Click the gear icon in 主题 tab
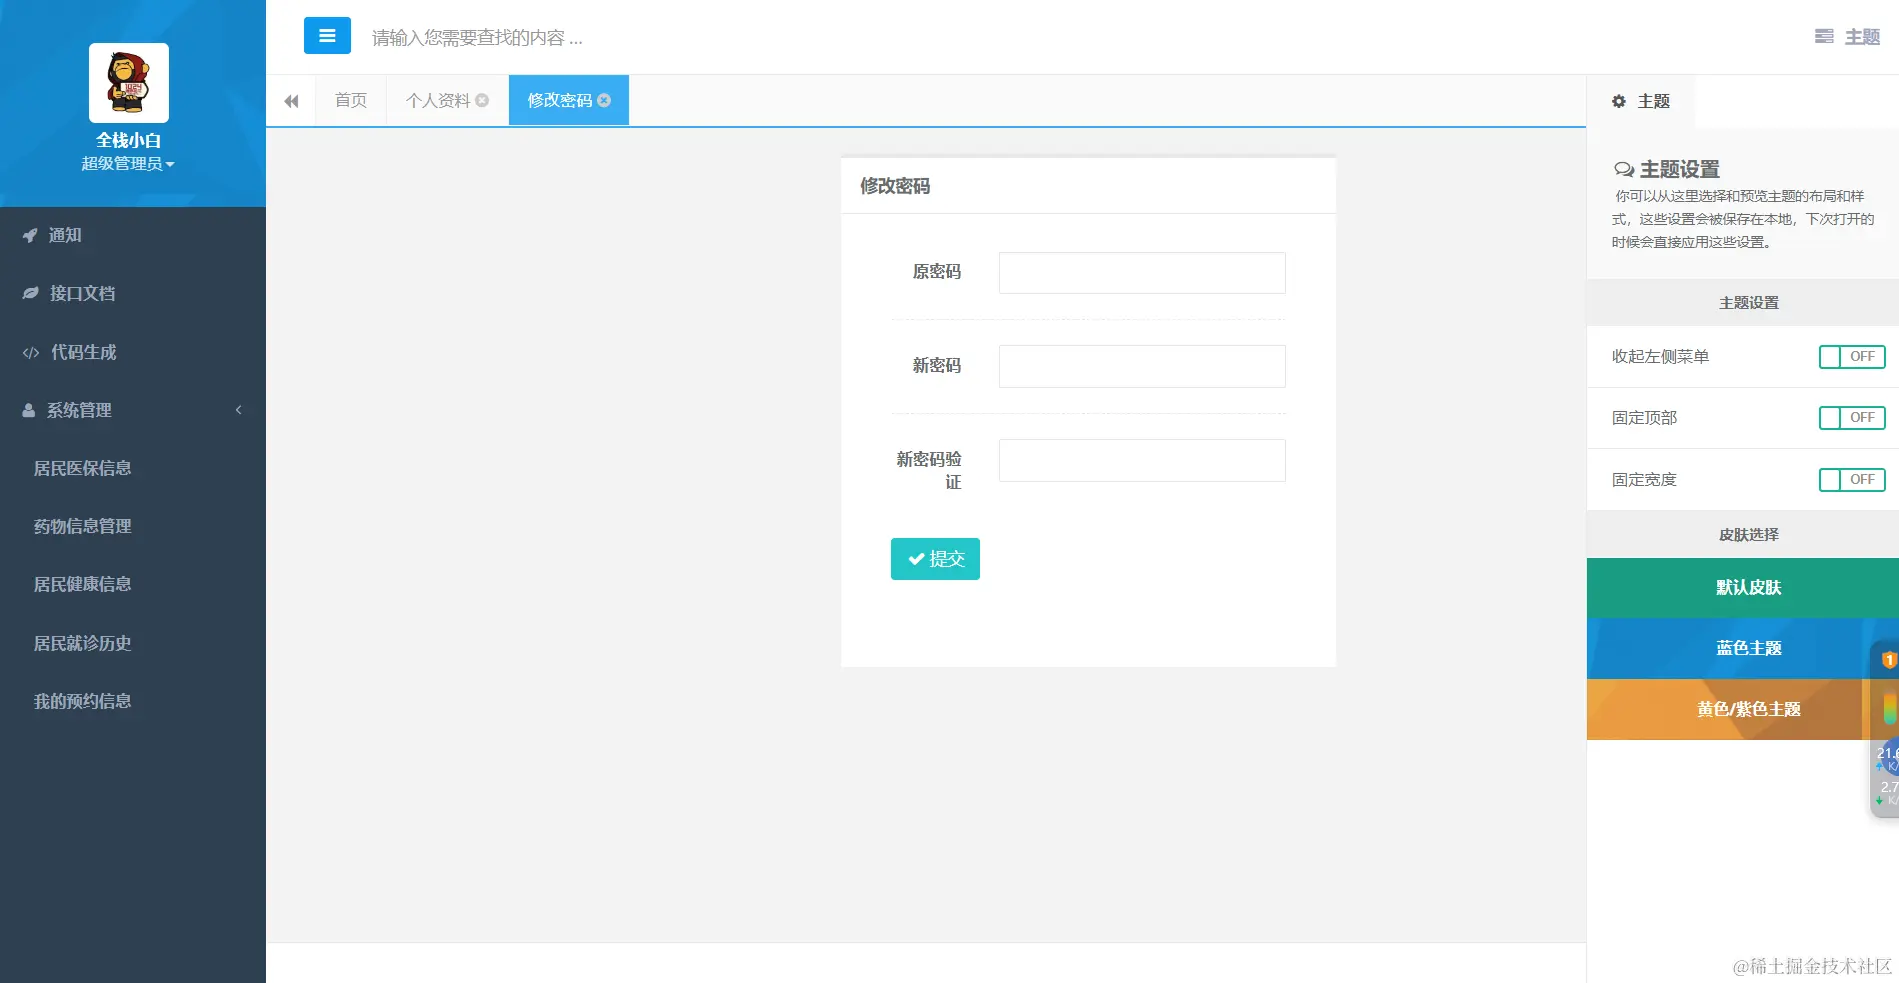This screenshot has width=1899, height=983. pyautogui.click(x=1619, y=101)
